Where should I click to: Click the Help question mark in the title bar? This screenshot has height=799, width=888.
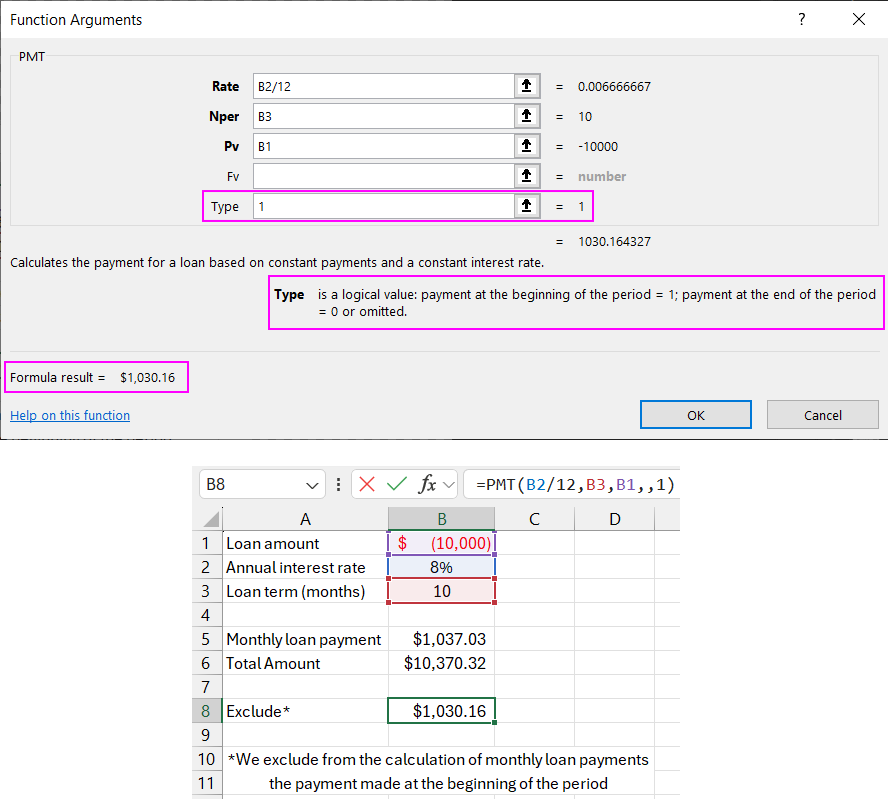coord(801,20)
